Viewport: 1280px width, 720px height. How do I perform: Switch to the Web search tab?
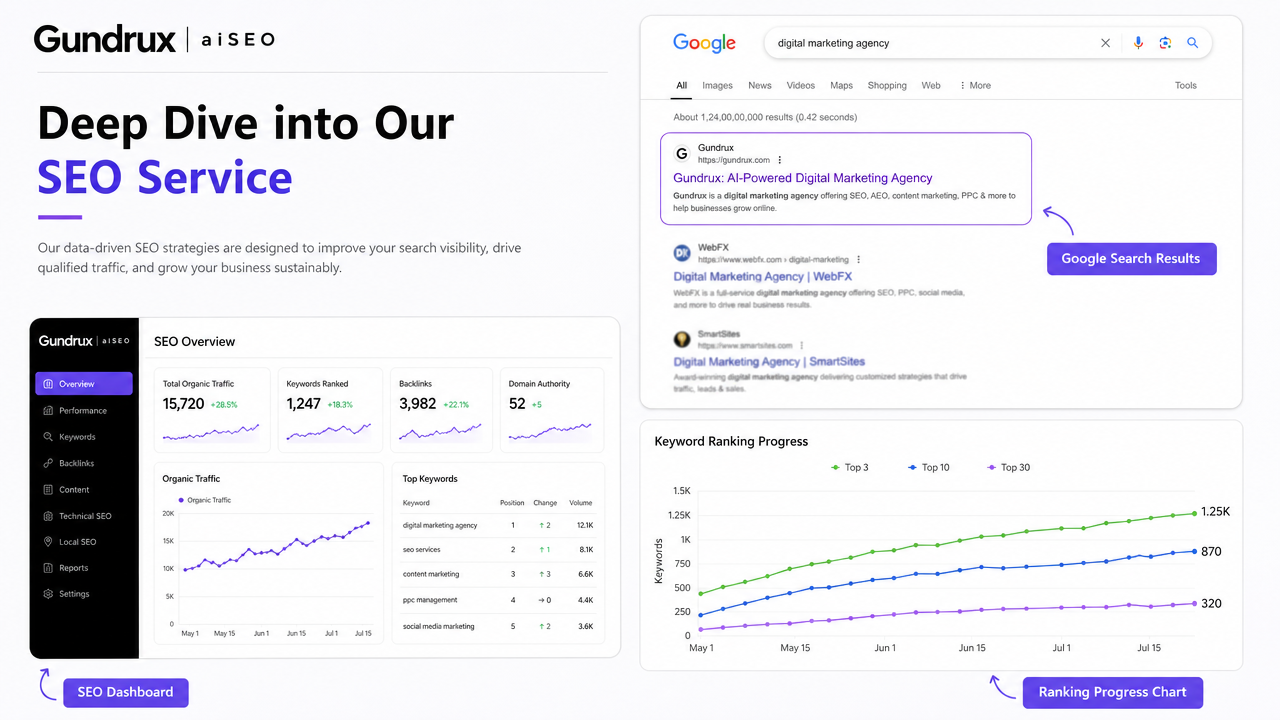point(931,86)
